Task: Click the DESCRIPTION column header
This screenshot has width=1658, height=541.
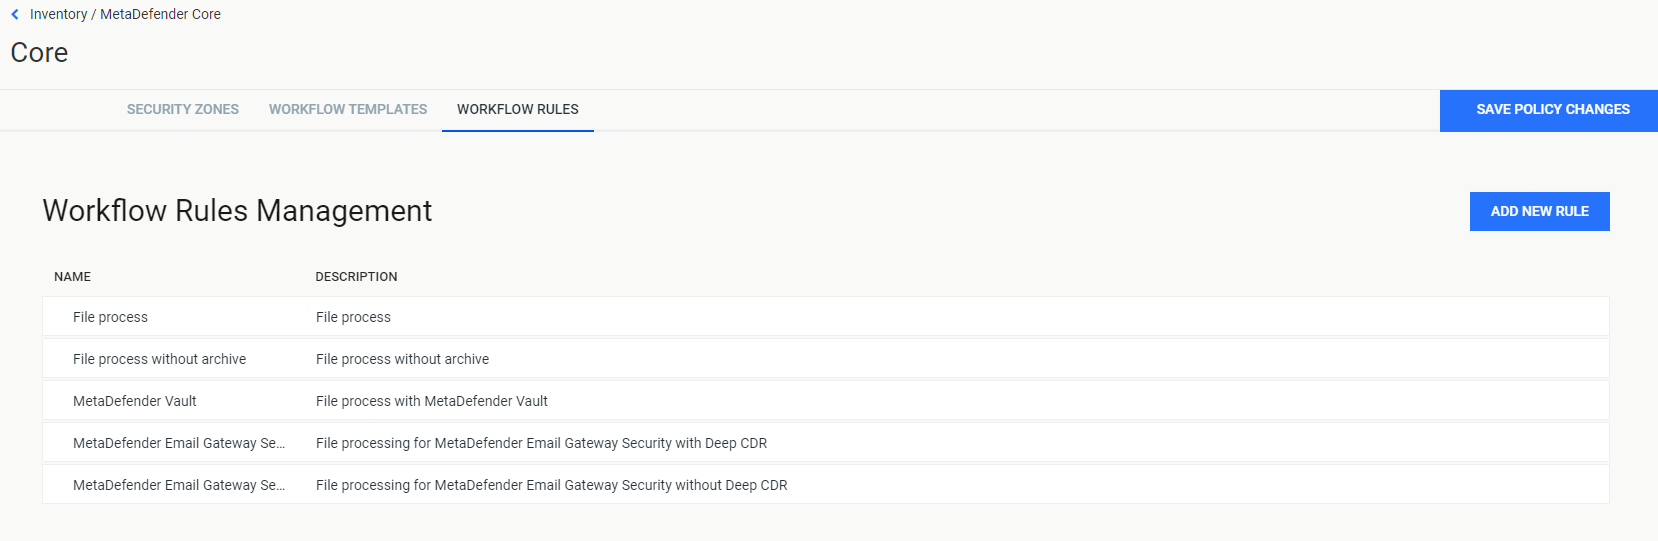Action: coord(356,277)
